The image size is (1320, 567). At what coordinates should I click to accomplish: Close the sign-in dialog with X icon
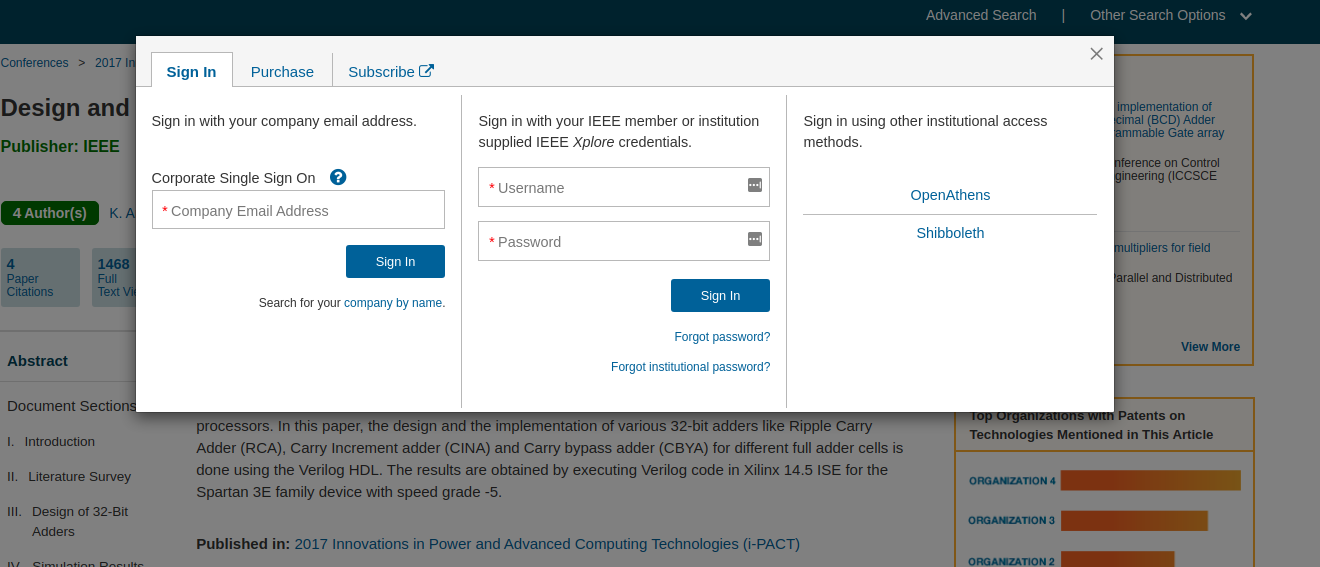(1096, 54)
